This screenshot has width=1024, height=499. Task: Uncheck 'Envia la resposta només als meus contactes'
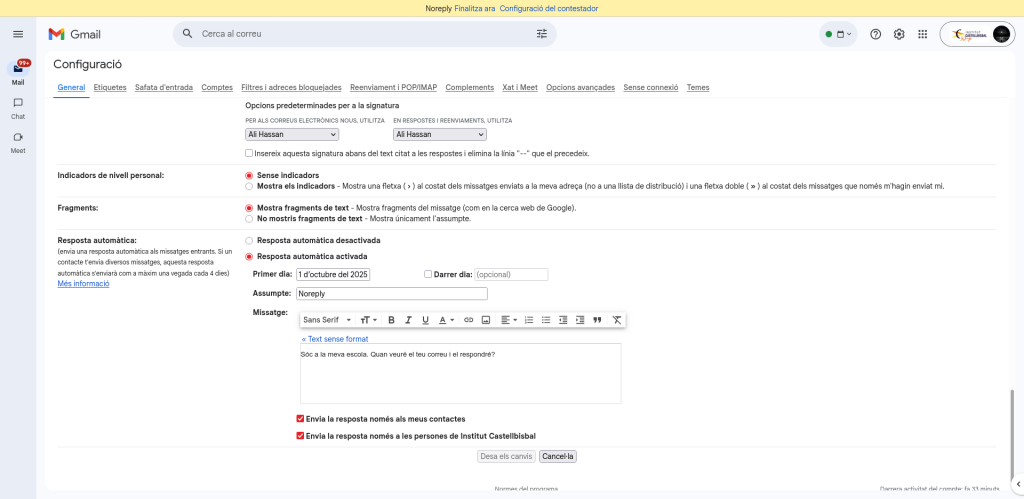point(300,419)
